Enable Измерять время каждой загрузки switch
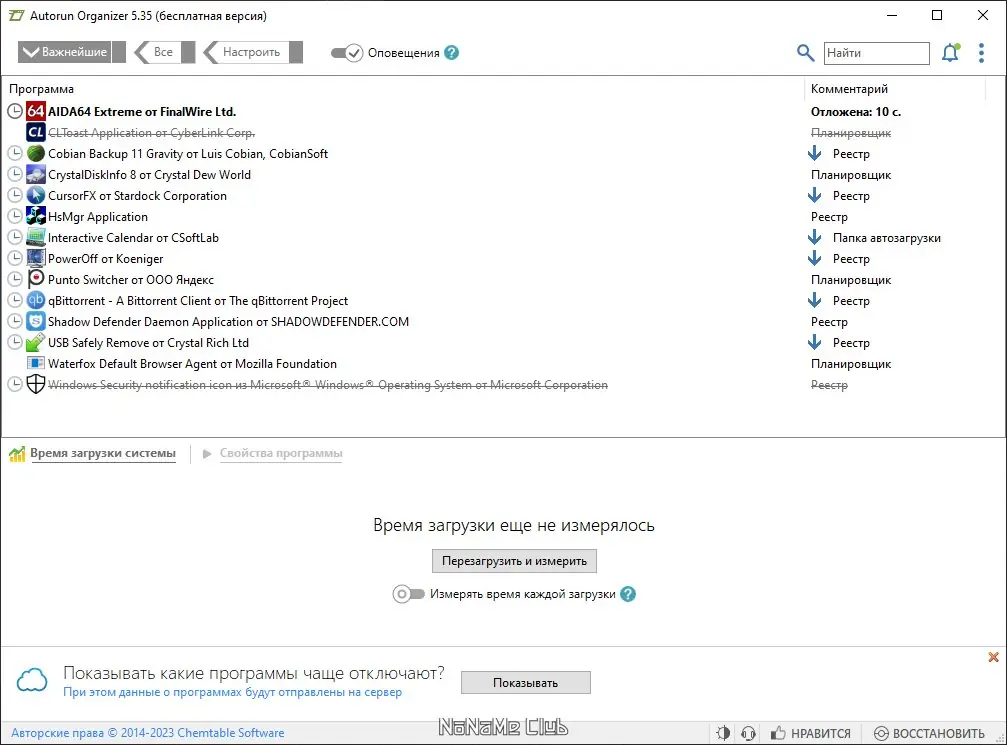The height and width of the screenshot is (745, 1007). 408,594
